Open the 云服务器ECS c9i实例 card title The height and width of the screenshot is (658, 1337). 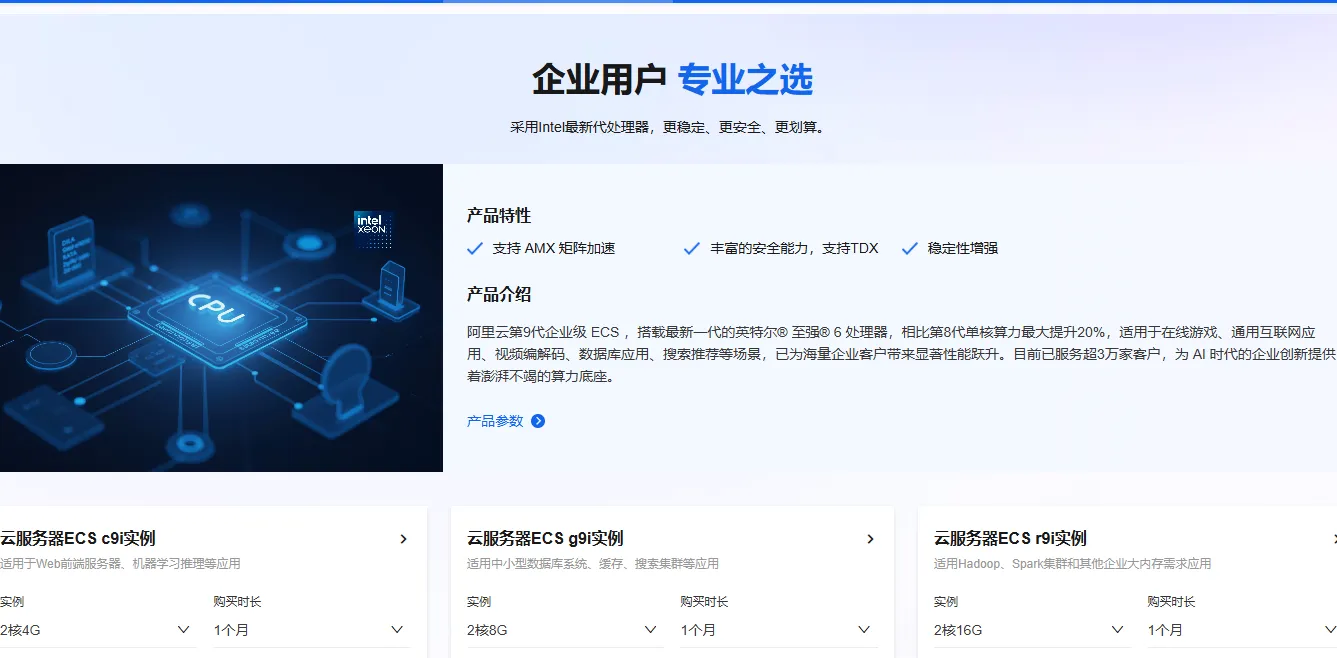78,538
